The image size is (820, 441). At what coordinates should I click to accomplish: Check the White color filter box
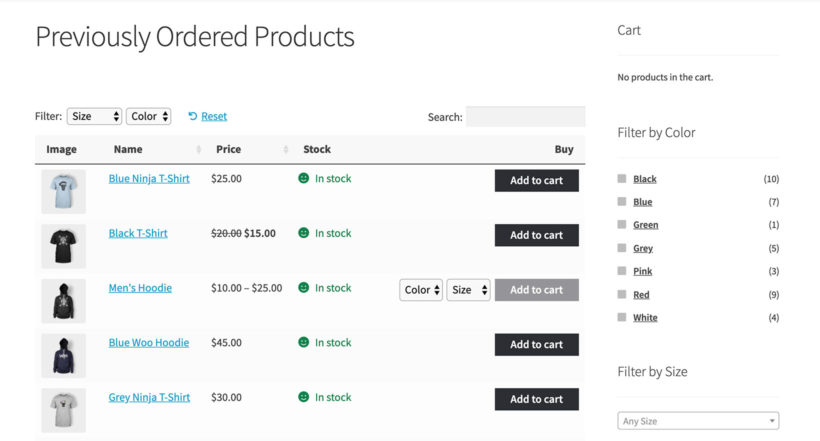(622, 317)
